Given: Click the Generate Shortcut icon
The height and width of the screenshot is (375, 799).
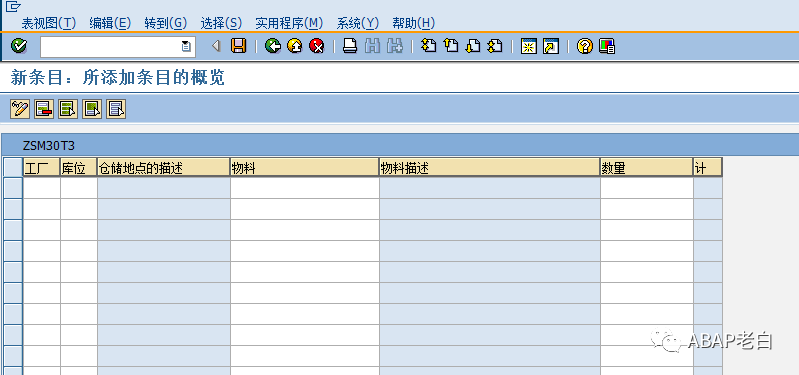Looking at the screenshot, I should tap(551, 46).
